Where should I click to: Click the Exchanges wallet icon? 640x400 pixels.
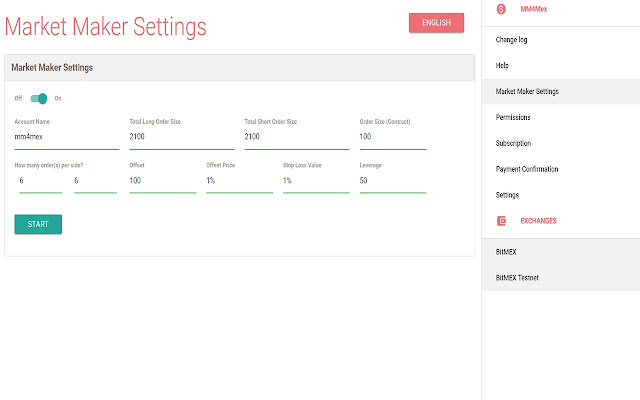[x=501, y=221]
